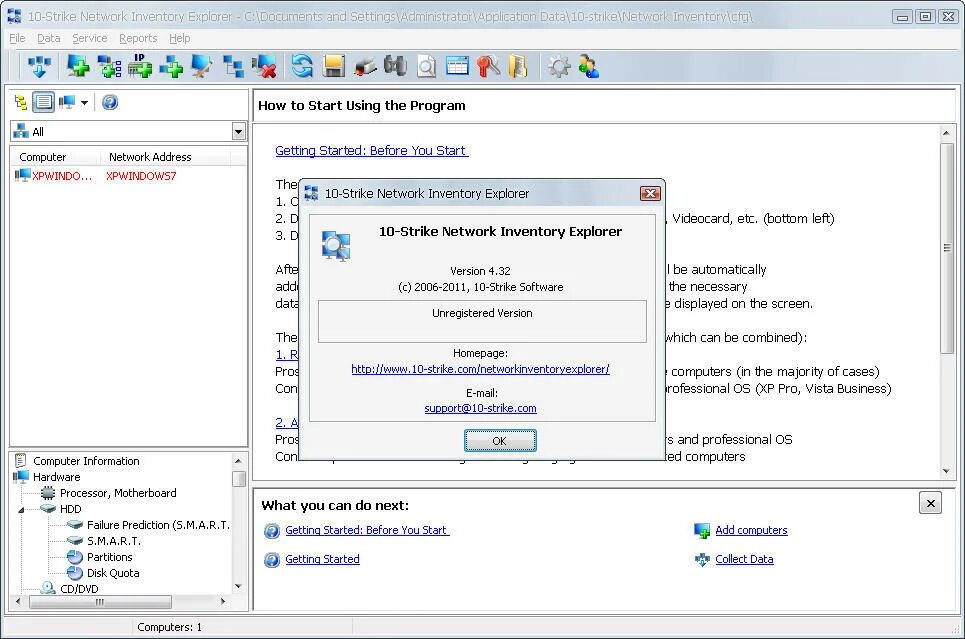Image resolution: width=965 pixels, height=639 pixels.
Task: Click the help content scroll-up arrow
Action: [947, 133]
